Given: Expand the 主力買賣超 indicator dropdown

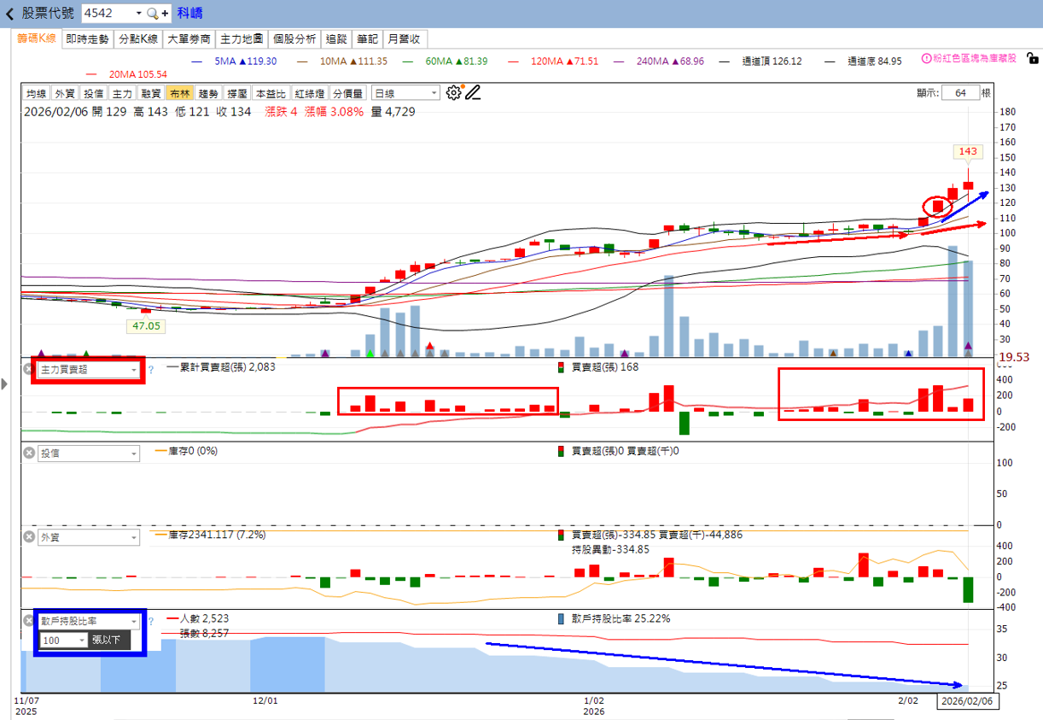Looking at the screenshot, I should click(88, 369).
